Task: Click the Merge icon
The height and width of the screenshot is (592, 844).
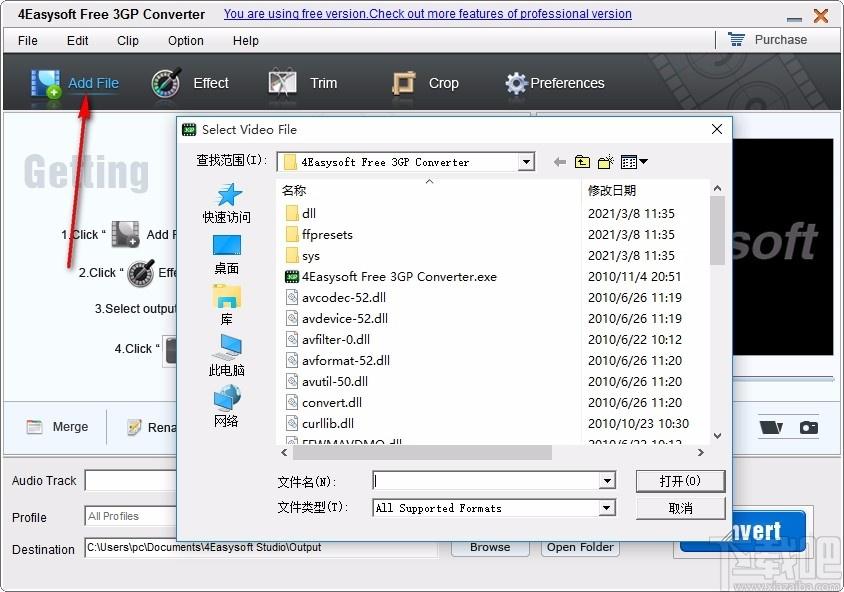Action: pos(34,427)
